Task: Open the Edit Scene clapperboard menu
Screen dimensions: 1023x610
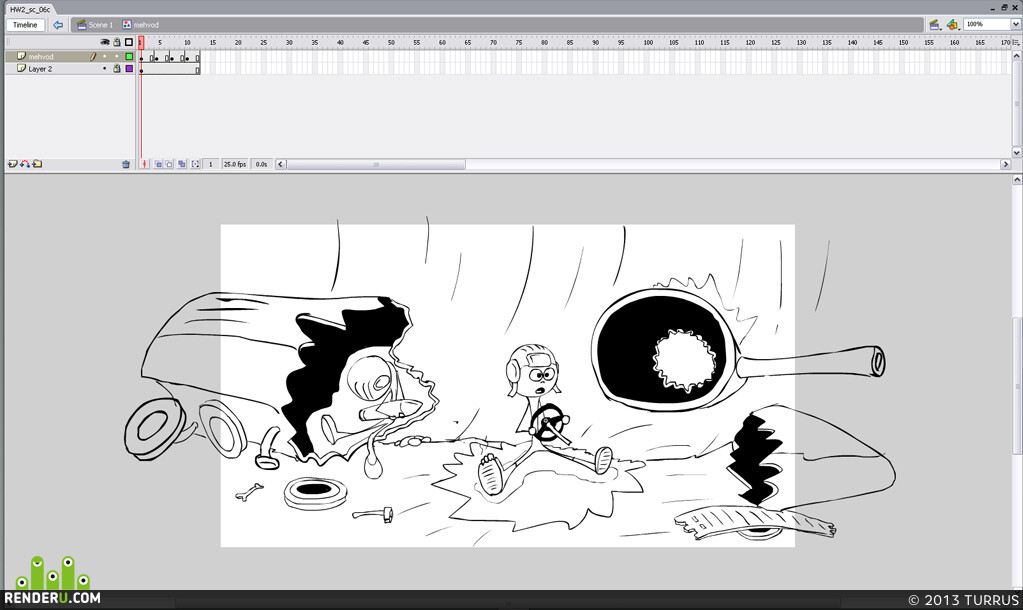Action: (934, 25)
